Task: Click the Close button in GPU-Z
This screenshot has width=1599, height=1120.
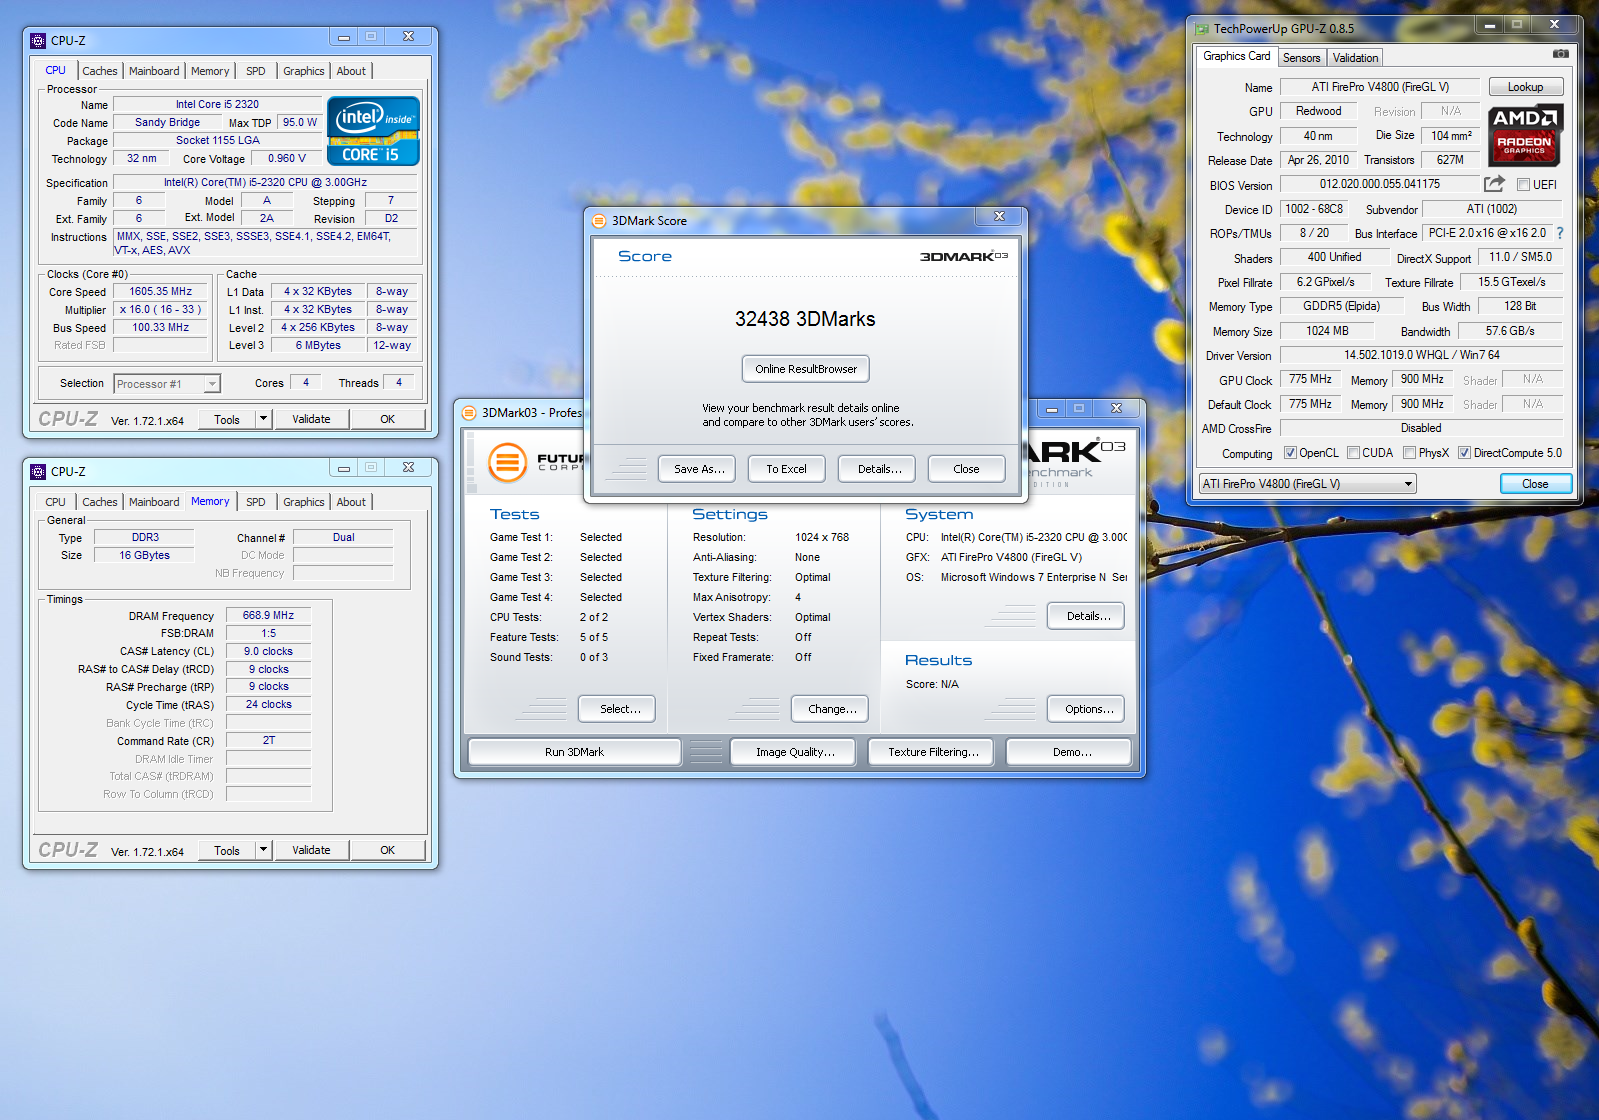Action: click(x=1535, y=484)
